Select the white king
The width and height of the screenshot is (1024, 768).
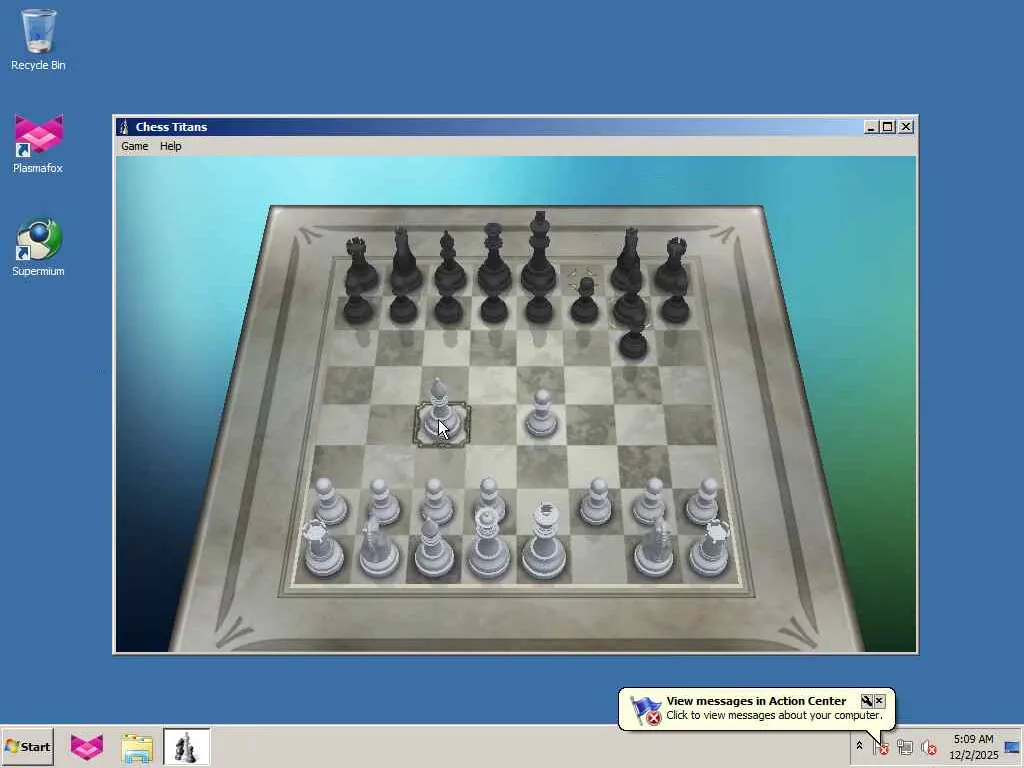(x=543, y=542)
